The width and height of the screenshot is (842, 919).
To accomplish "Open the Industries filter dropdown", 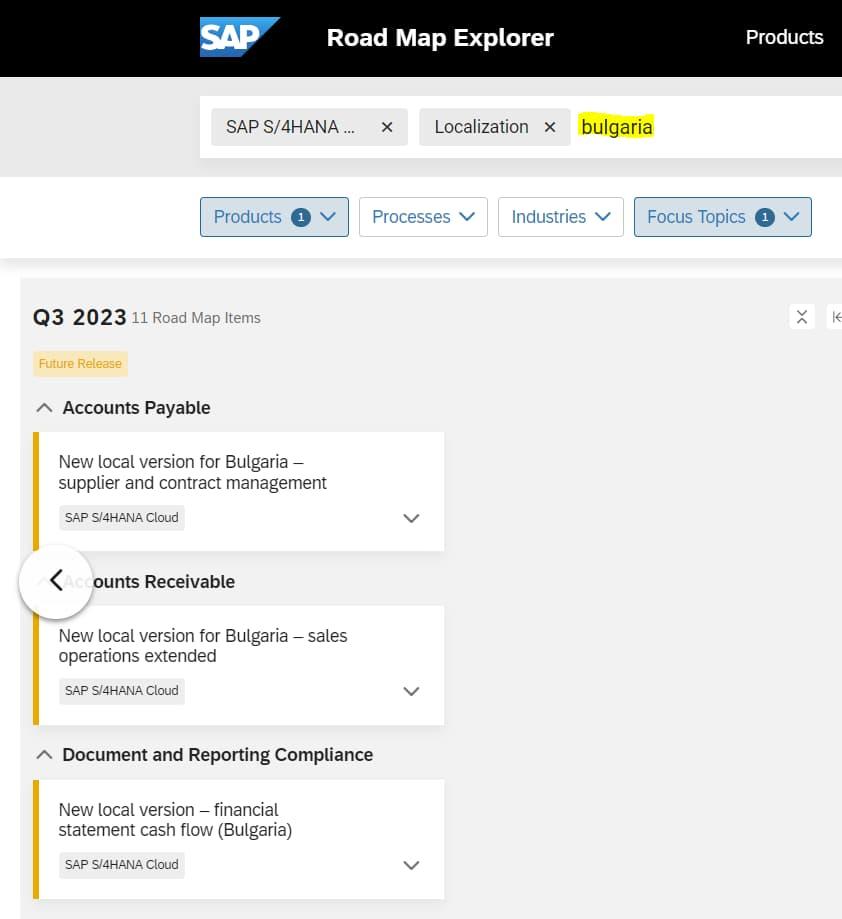I will pos(560,217).
